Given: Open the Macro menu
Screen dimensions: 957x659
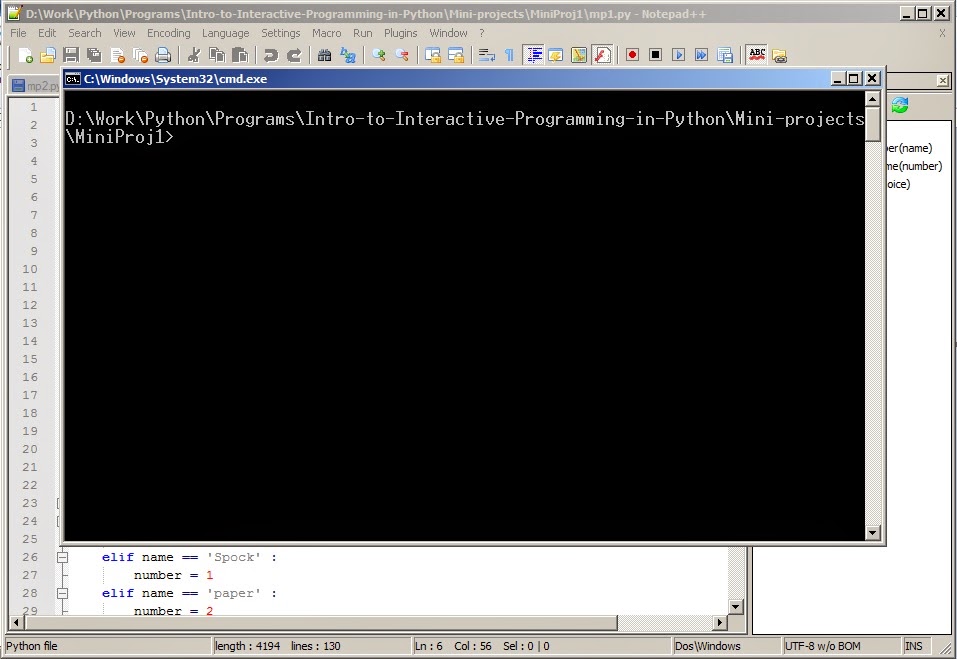Looking at the screenshot, I should [x=327, y=32].
